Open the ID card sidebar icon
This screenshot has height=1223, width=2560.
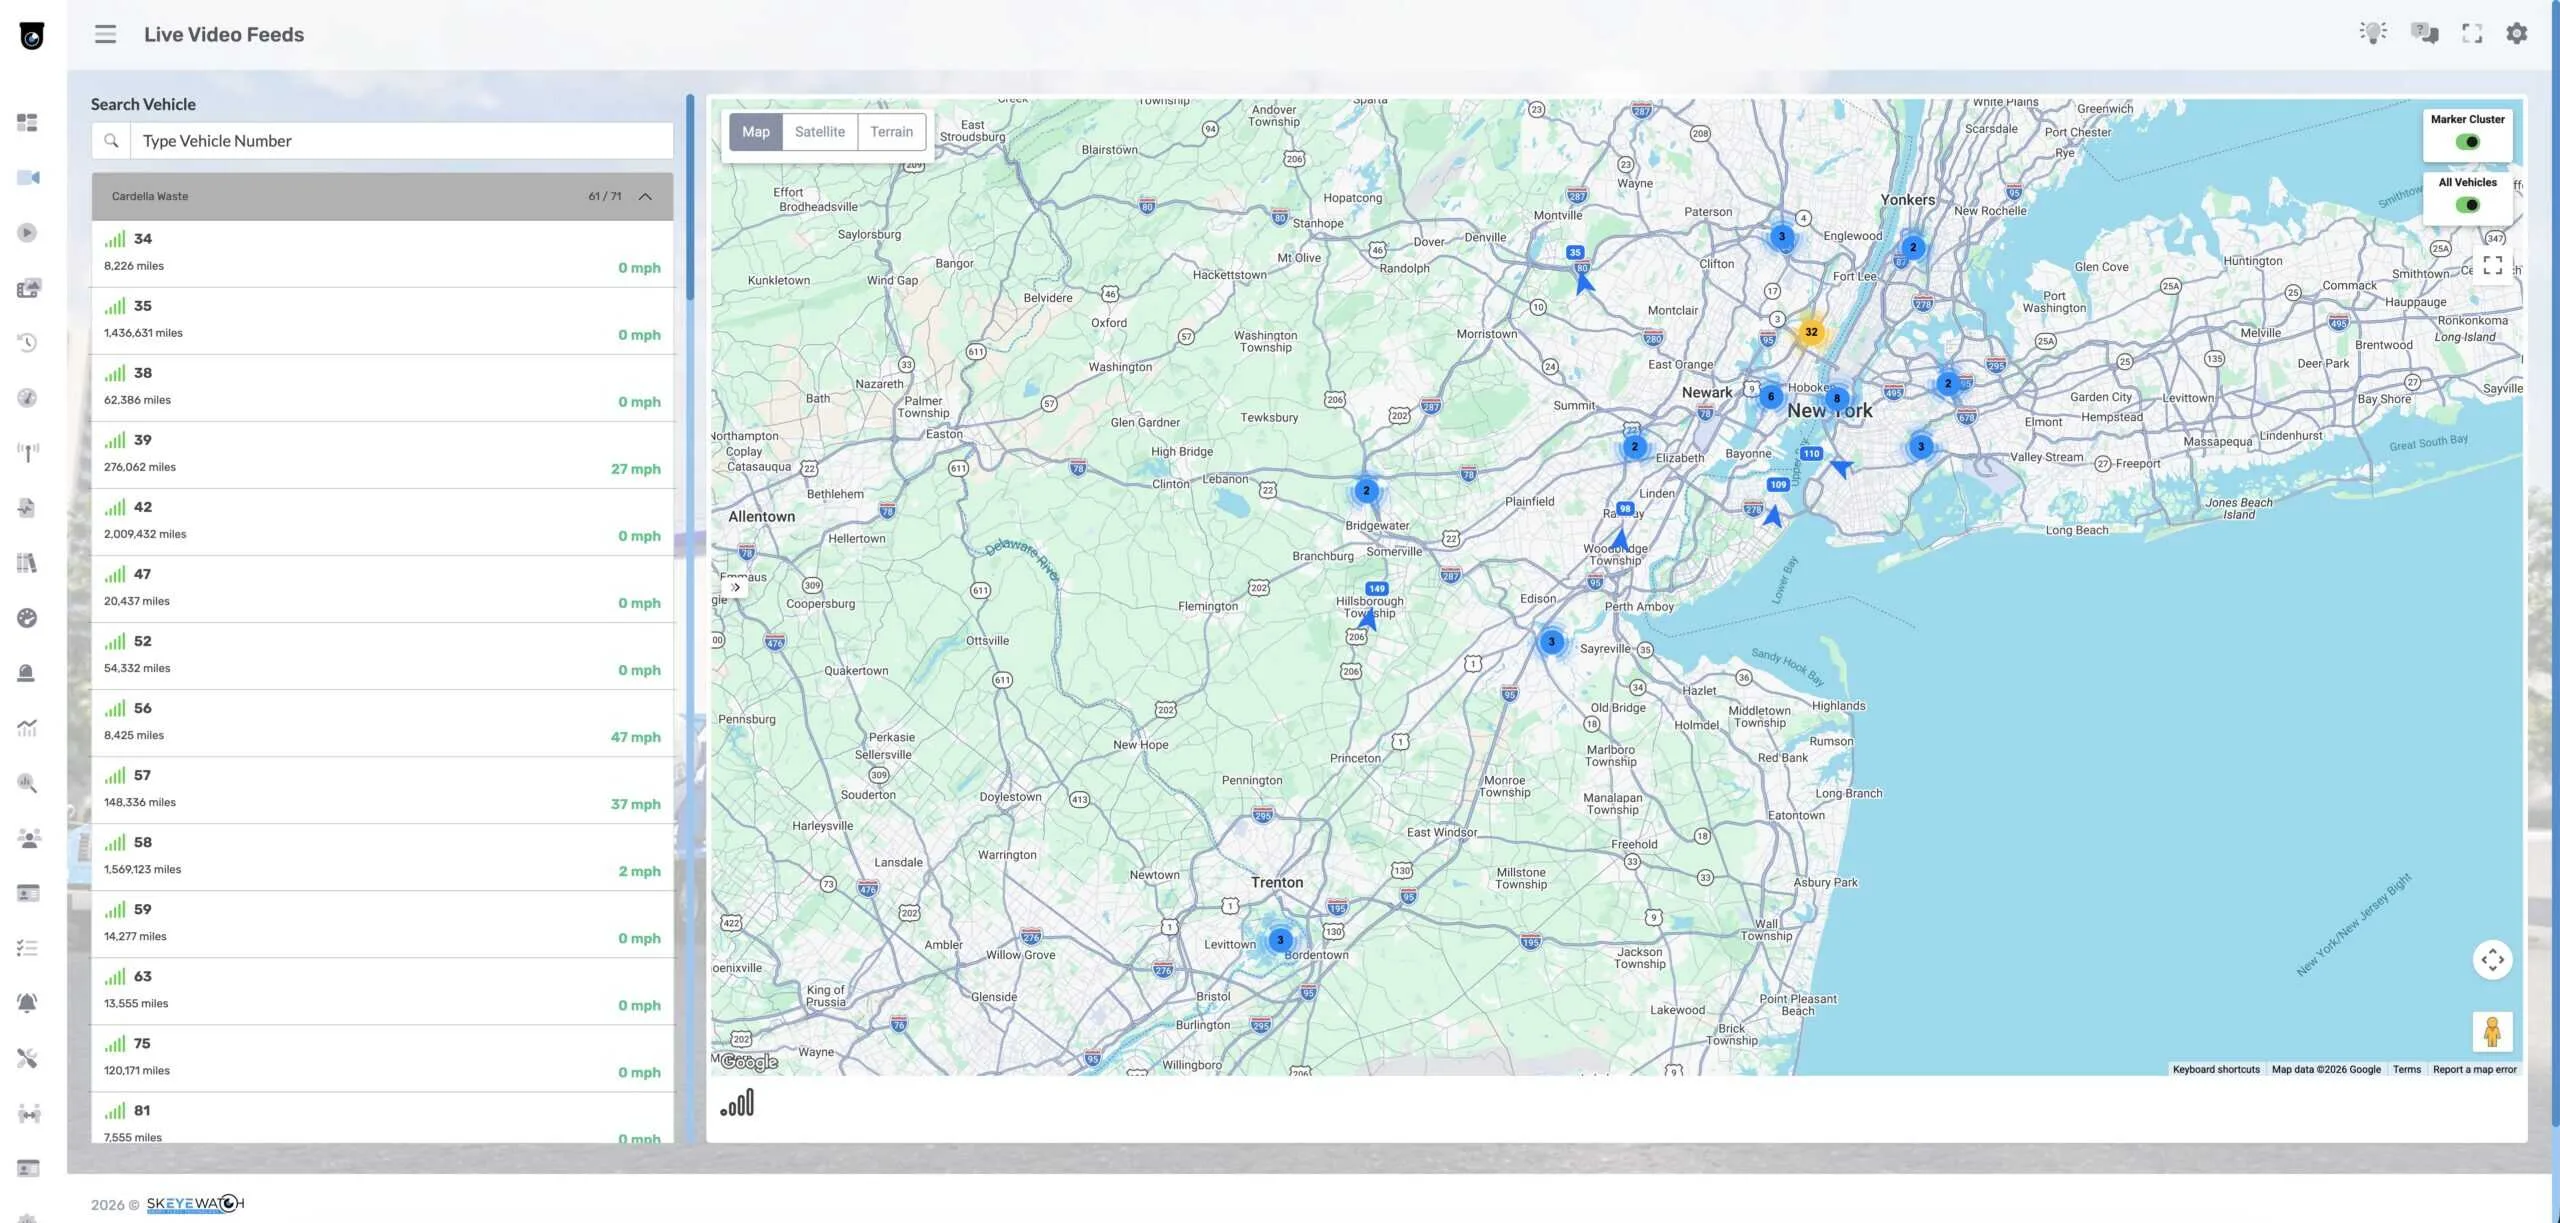point(28,893)
